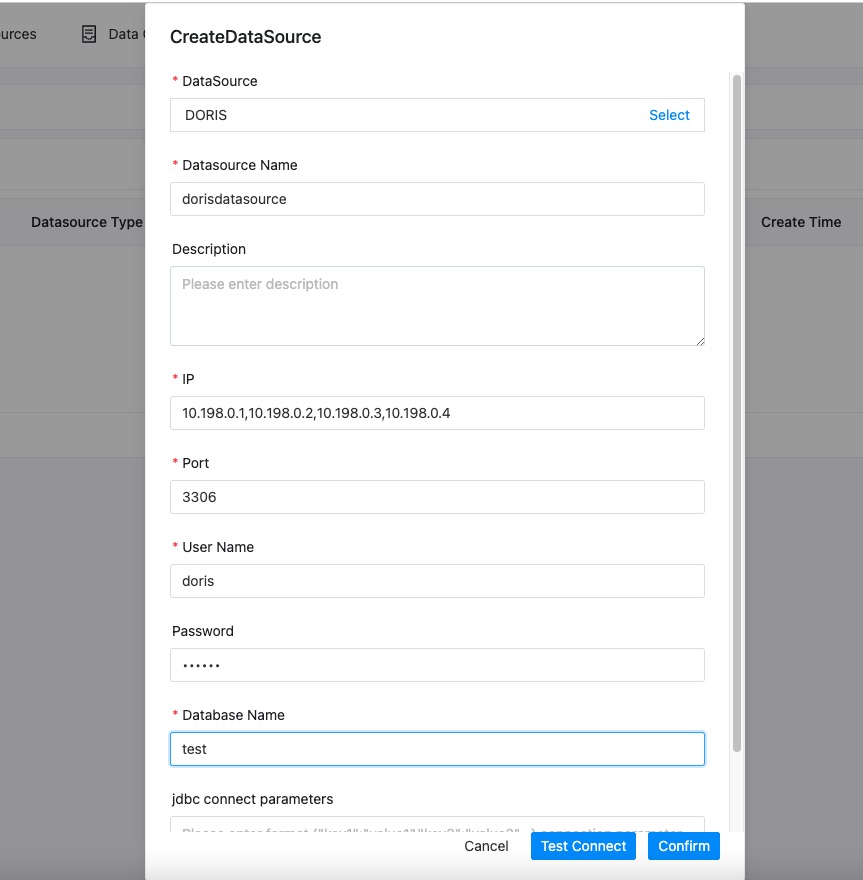This screenshot has height=880, width=863.
Task: Click the Select link for DataSource
Action: [669, 115]
